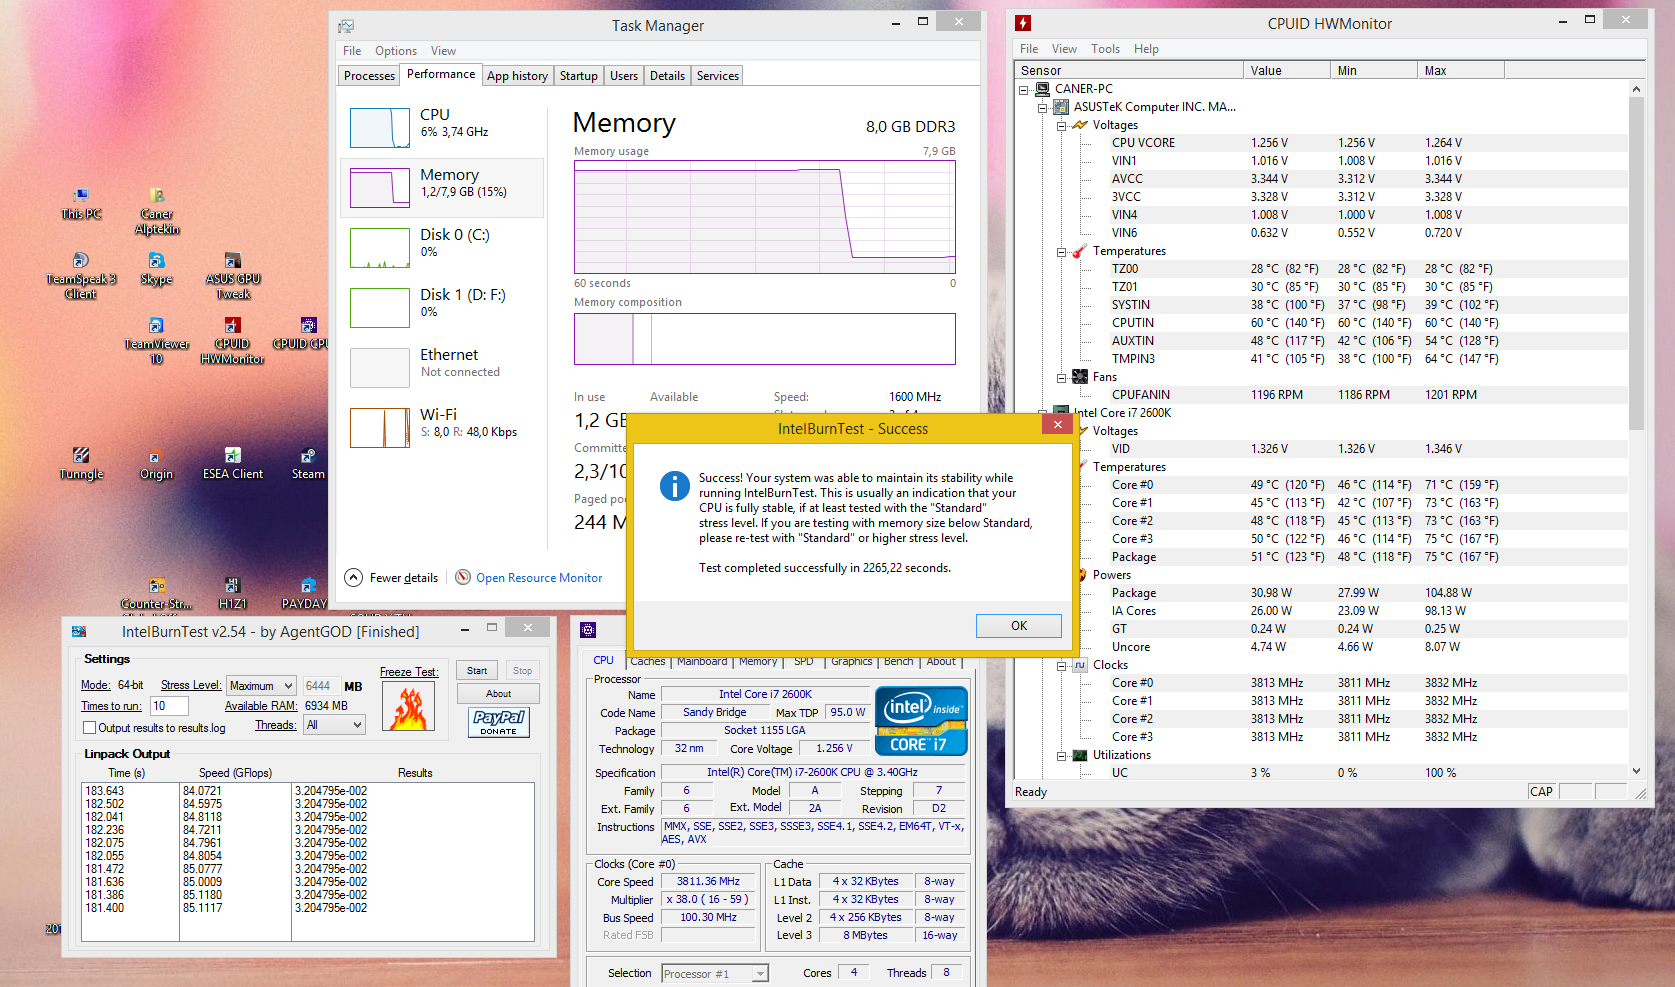Open H1Z1 desktop shortcut
The height and width of the screenshot is (987, 1675).
(232, 594)
